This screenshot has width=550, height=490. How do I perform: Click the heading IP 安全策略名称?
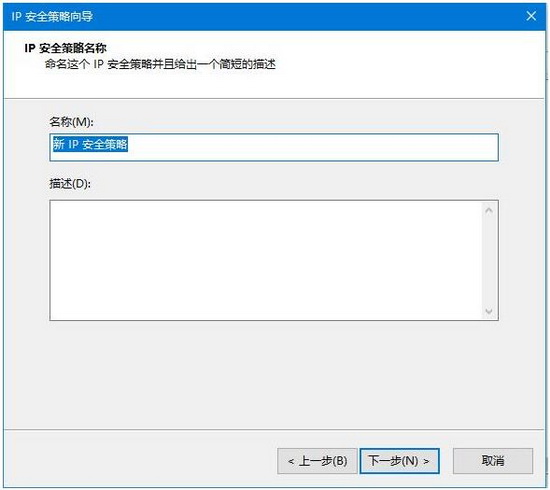[65, 48]
